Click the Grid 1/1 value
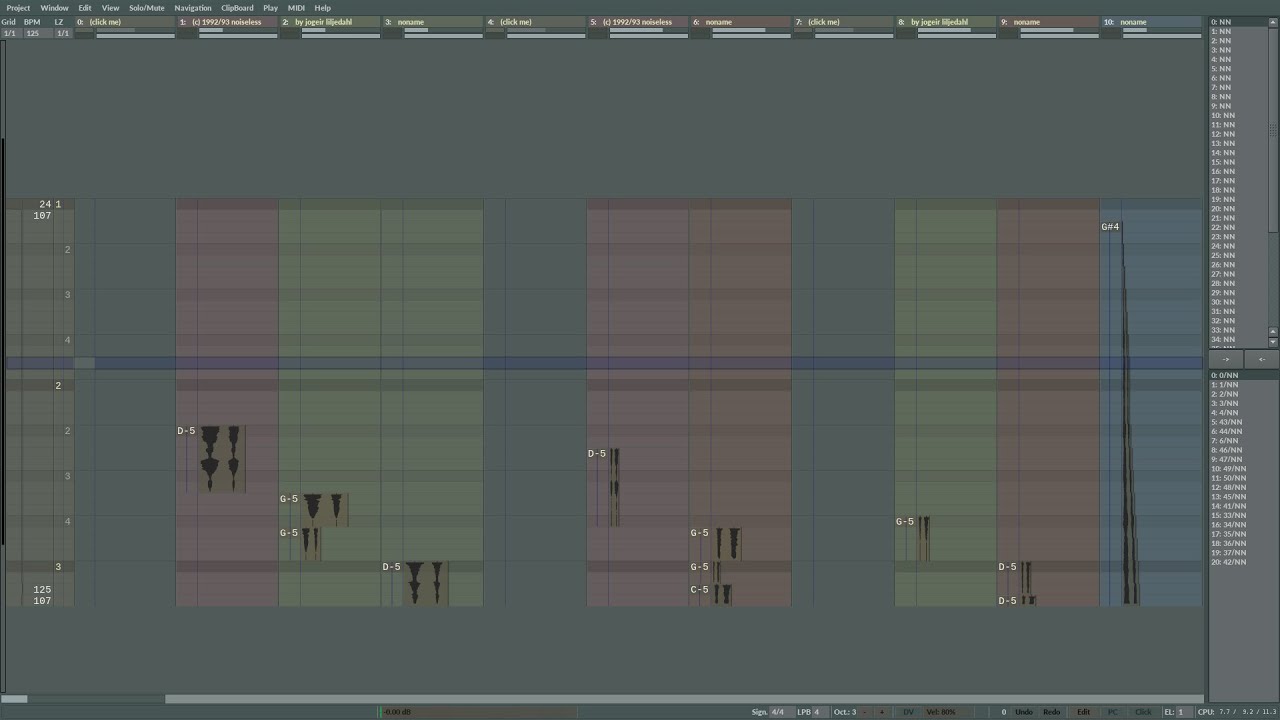Viewport: 1280px width, 720px height. point(9,33)
